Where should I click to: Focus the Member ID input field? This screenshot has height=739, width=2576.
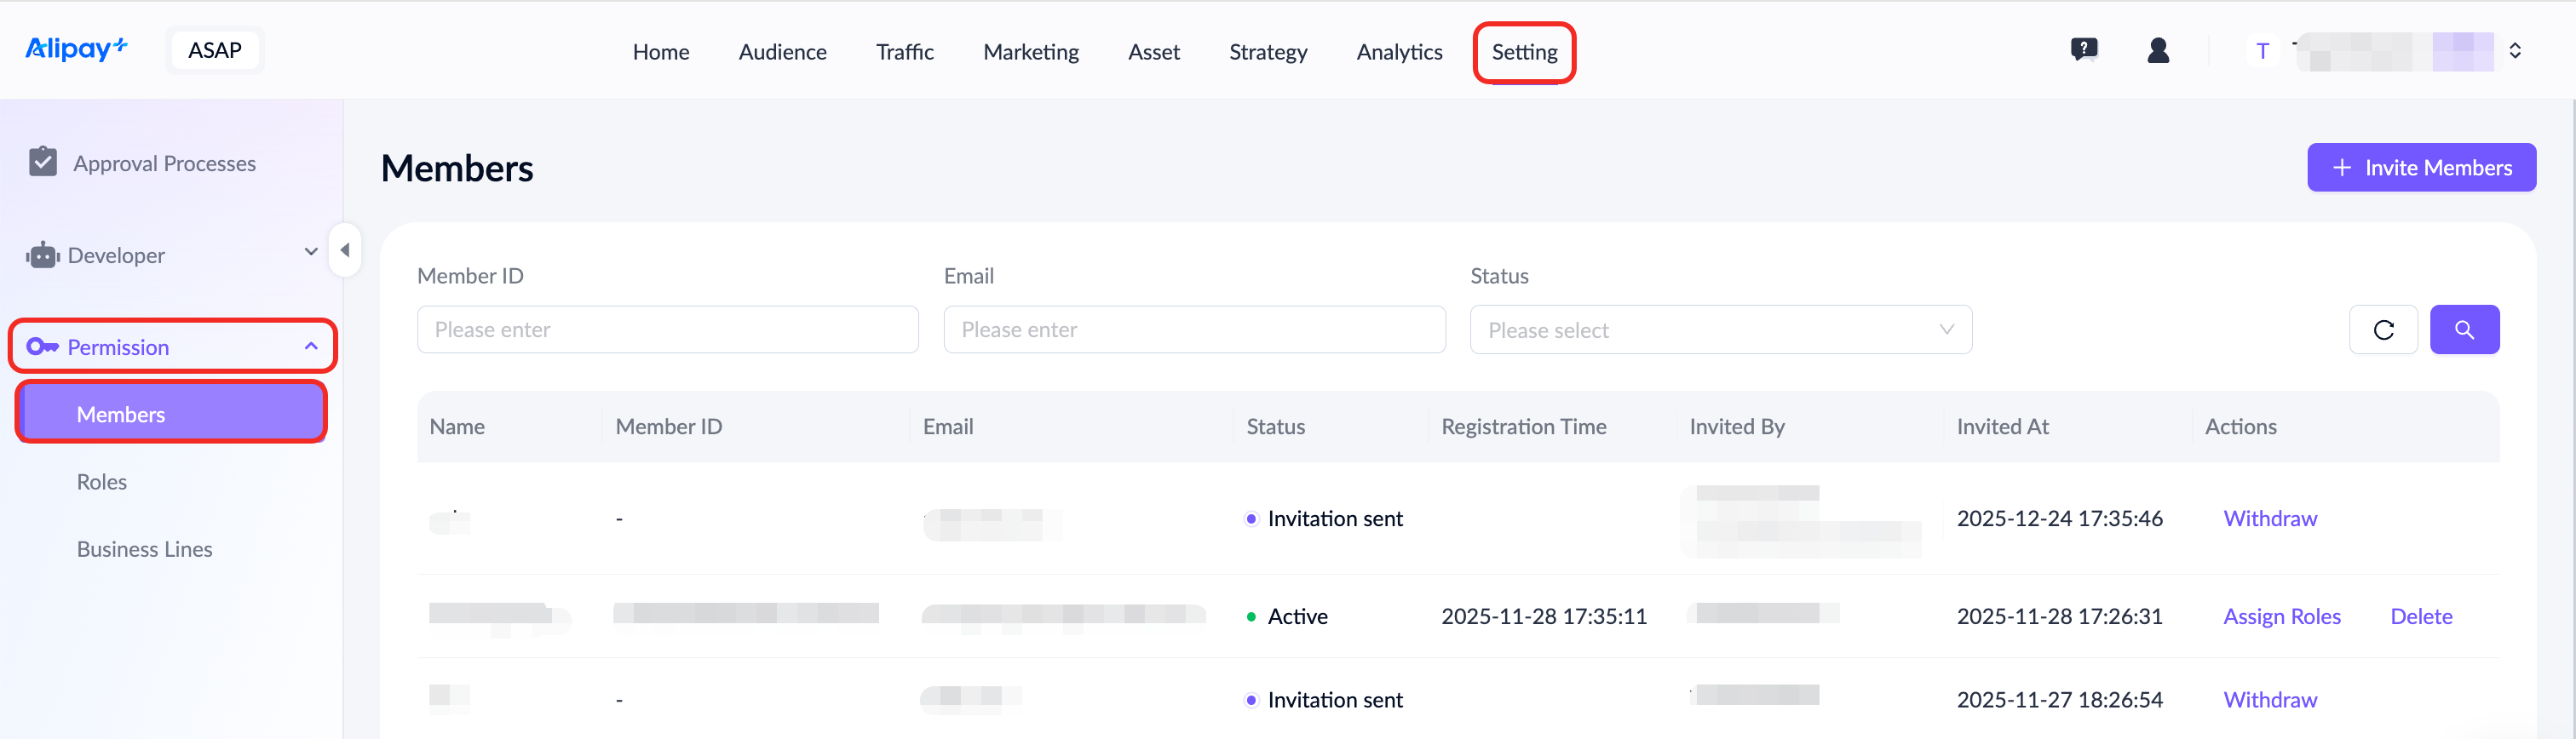tap(667, 329)
